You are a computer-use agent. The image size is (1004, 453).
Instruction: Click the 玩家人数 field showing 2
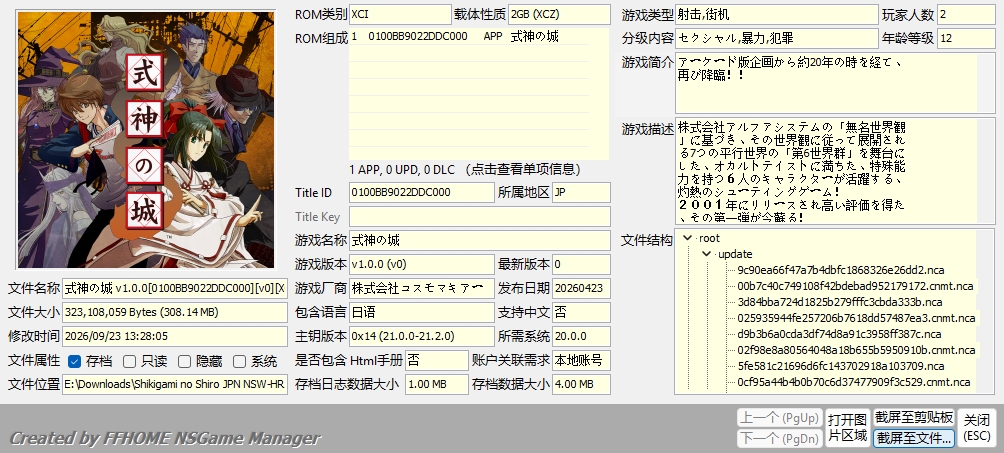pos(966,14)
